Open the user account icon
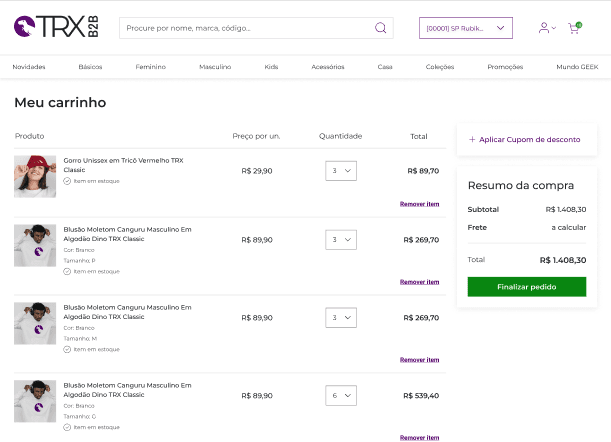The height and width of the screenshot is (442, 611). 544,28
